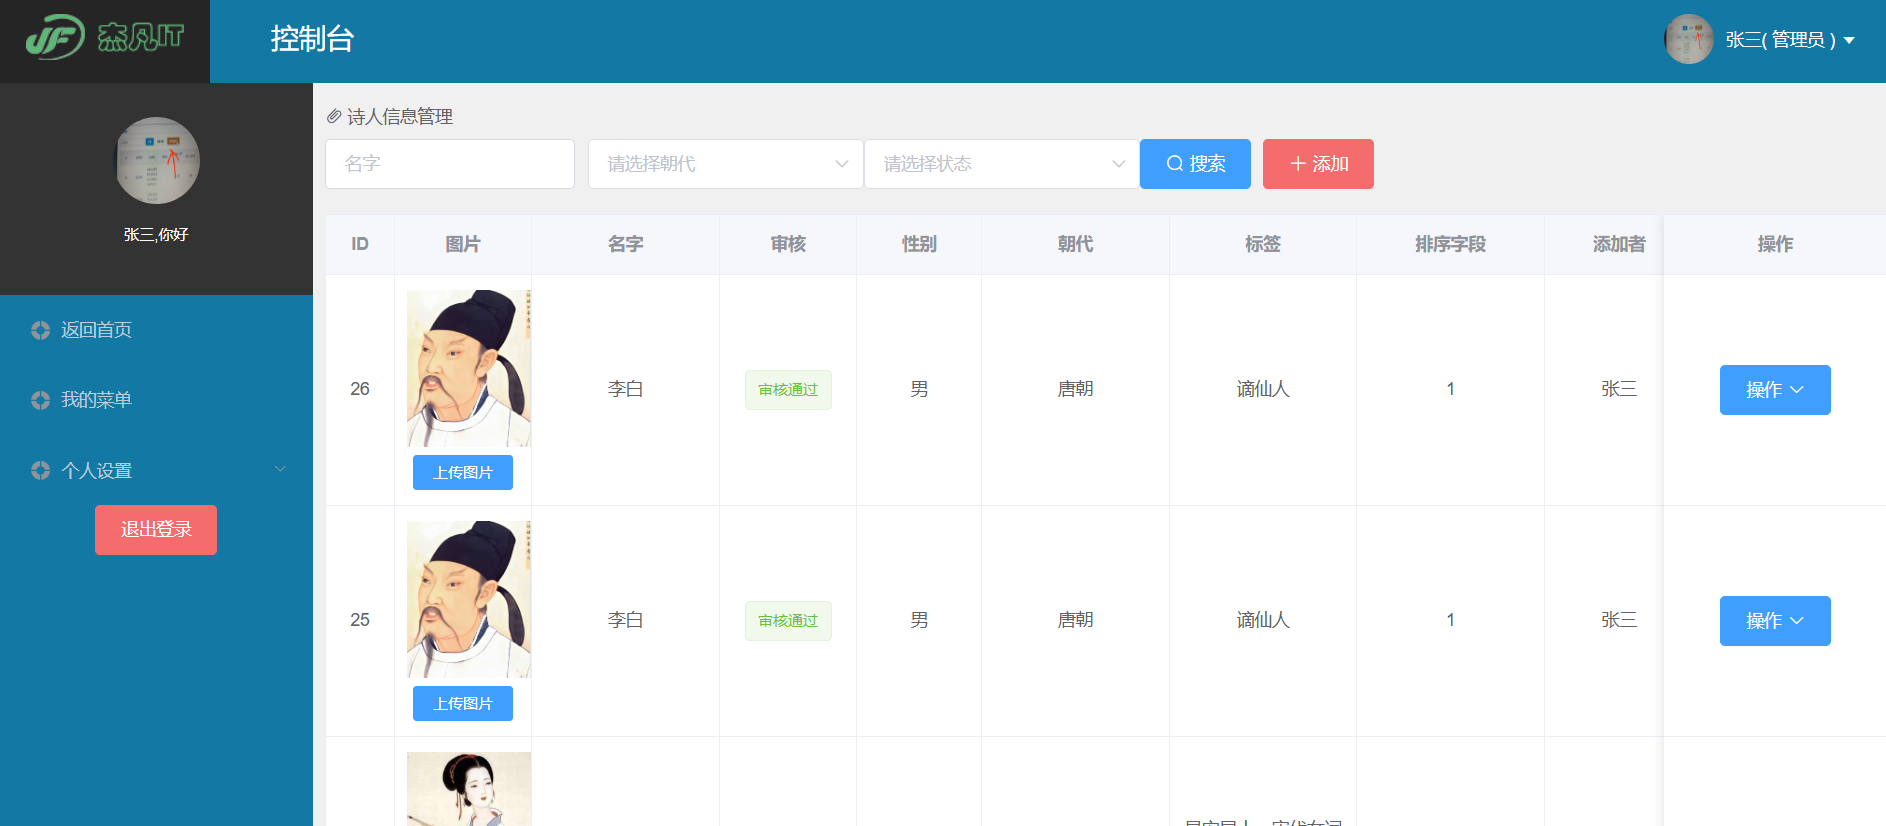Click the 李白 portrait in row 26
This screenshot has height=826, width=1886.
[x=469, y=368]
